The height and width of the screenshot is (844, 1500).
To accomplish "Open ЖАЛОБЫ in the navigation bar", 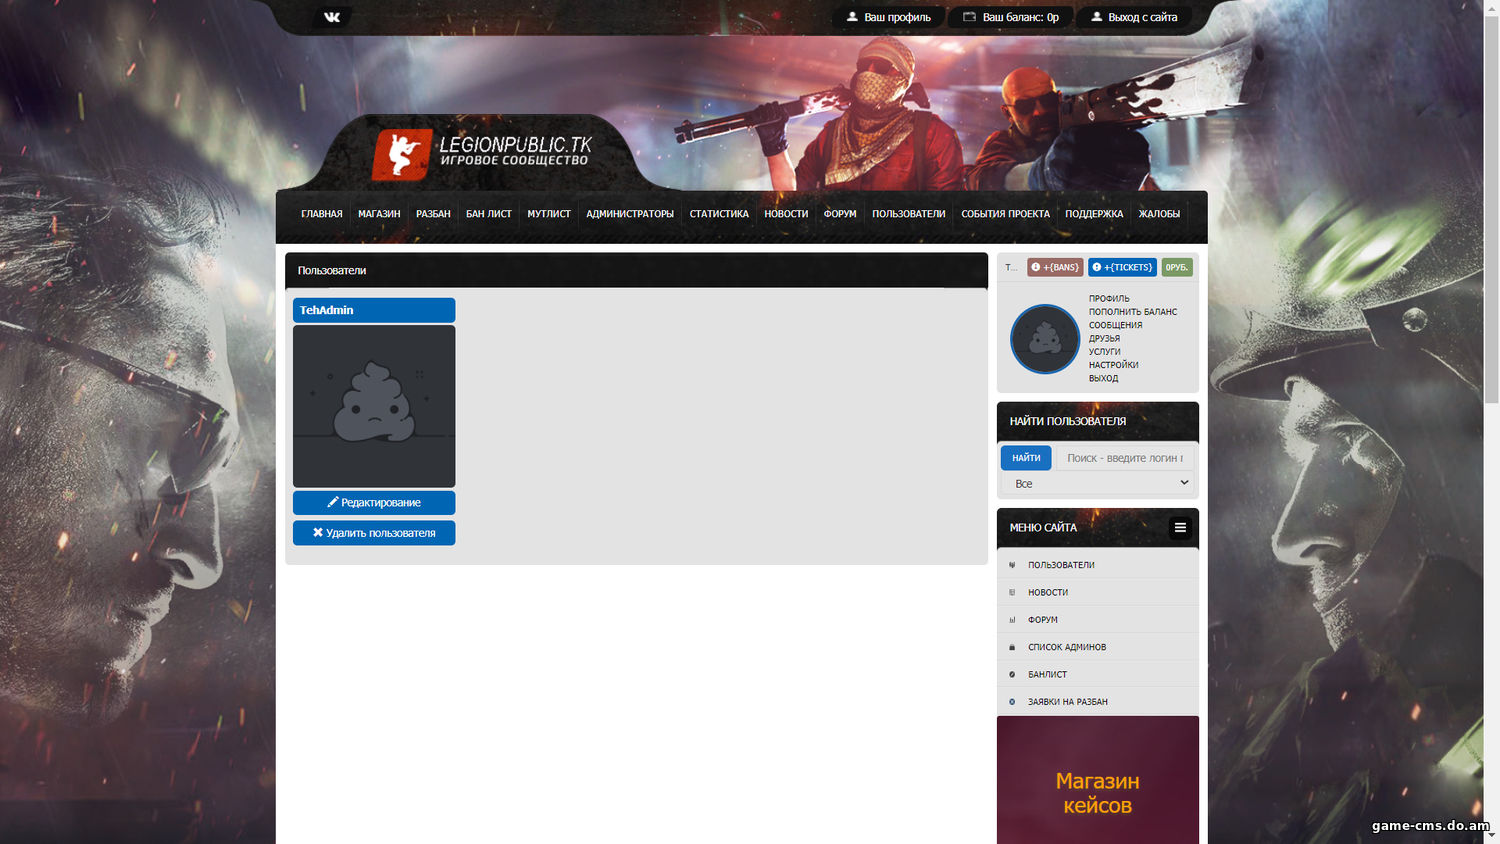I will [1159, 214].
